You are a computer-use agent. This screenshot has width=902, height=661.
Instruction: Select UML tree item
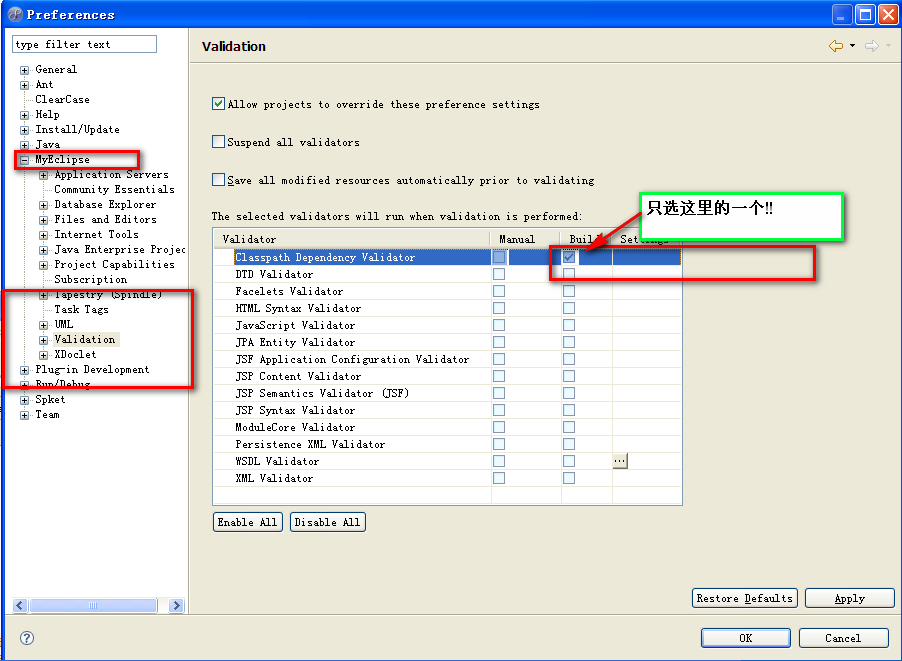tap(64, 324)
